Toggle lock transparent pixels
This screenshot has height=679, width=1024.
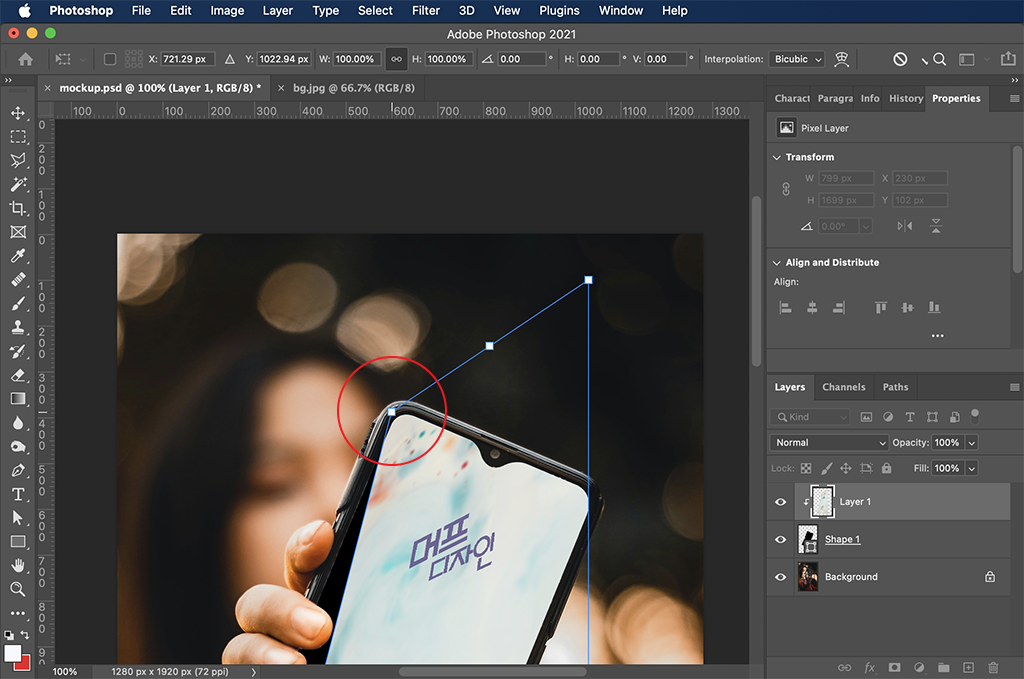pyautogui.click(x=807, y=468)
